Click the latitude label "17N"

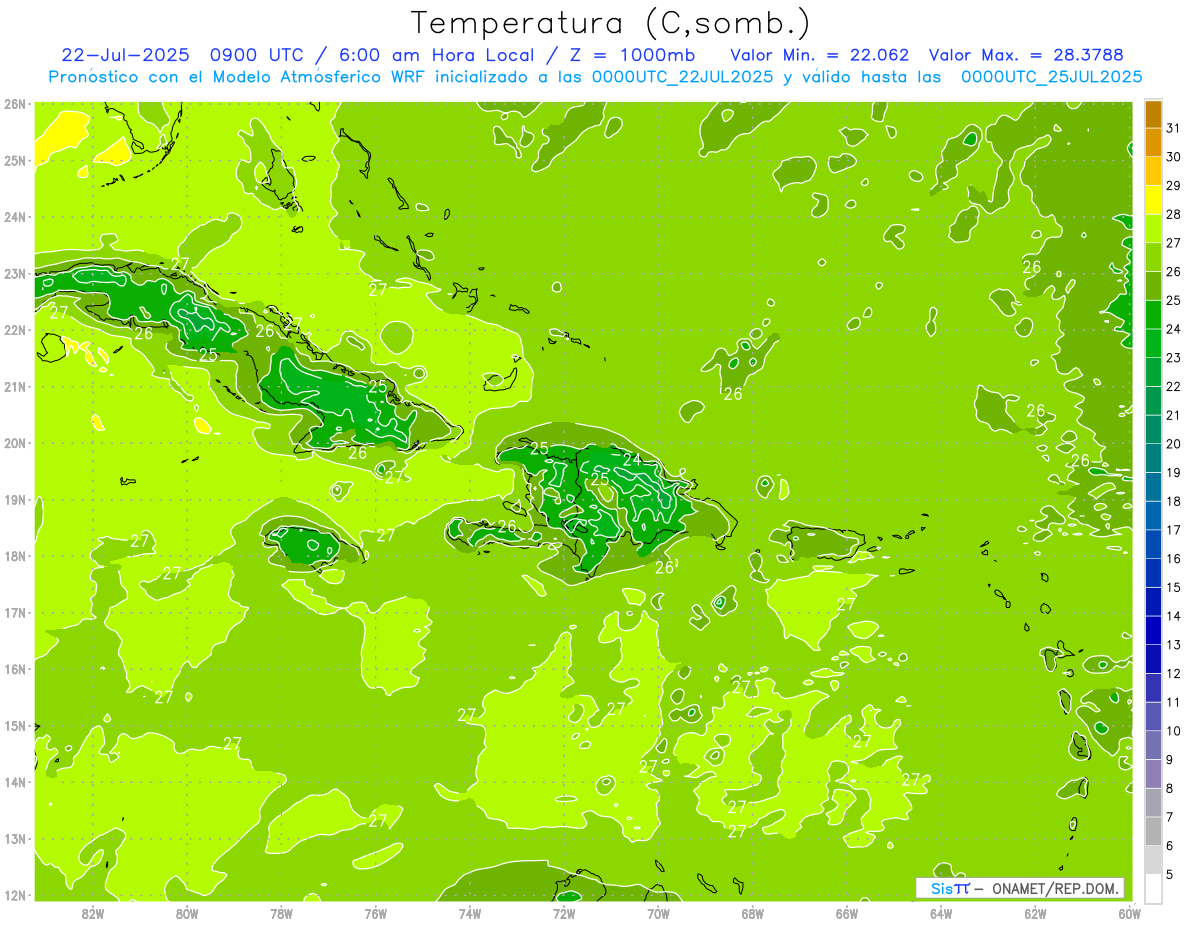[15, 612]
